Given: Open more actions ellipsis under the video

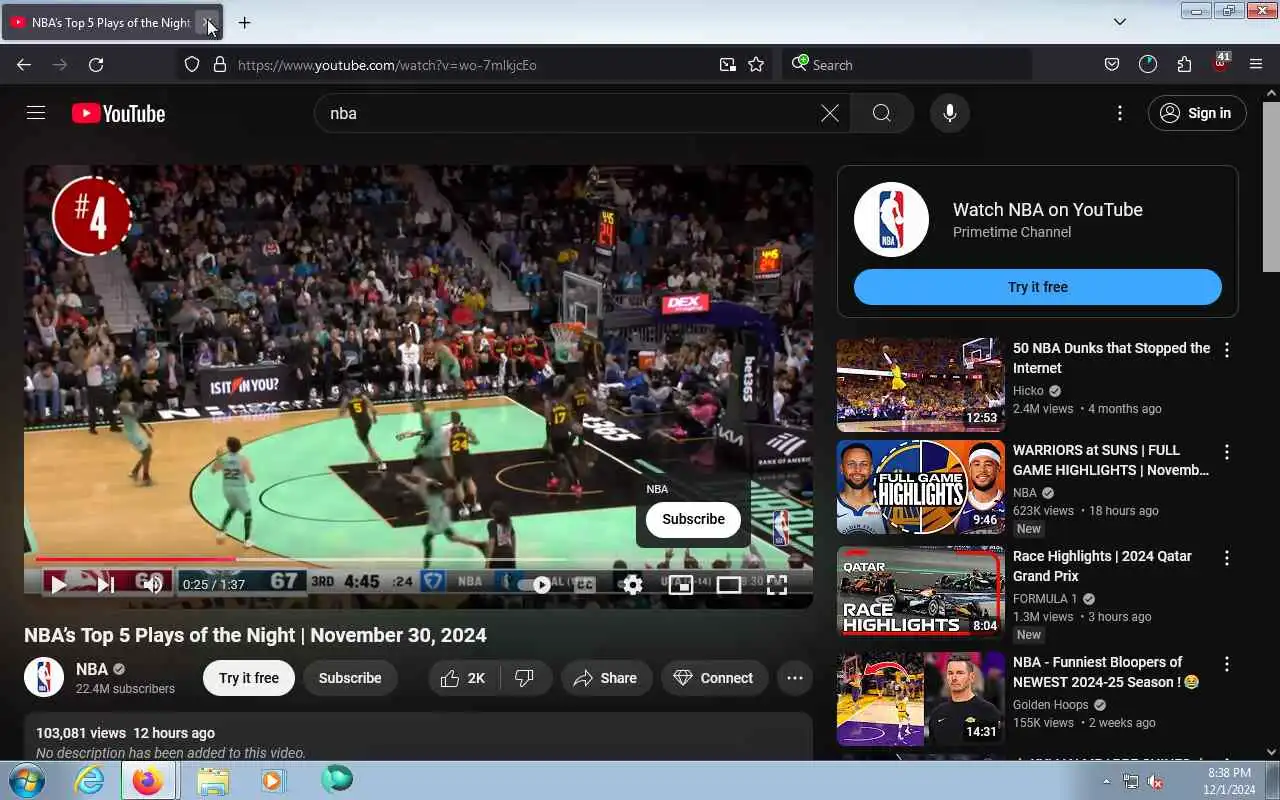Looking at the screenshot, I should tap(794, 678).
